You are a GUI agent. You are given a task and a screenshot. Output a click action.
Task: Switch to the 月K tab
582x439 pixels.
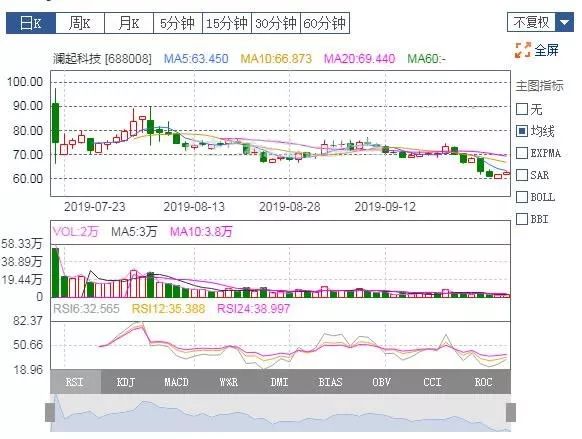(x=129, y=23)
